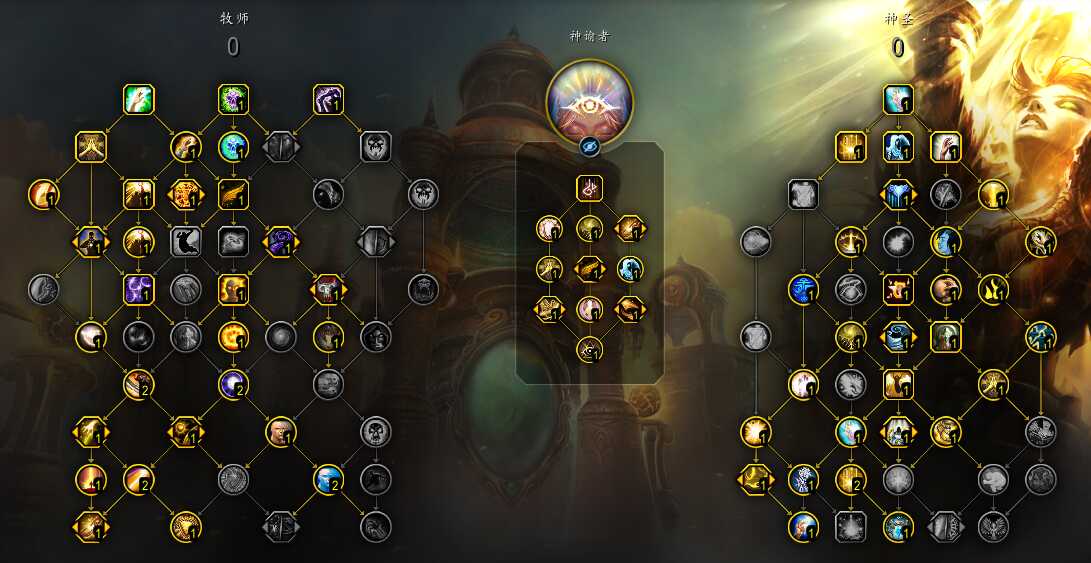Image resolution: width=1091 pixels, height=563 pixels.
Task: Open the purple tendrils choice node with arrows
Action: click(x=281, y=241)
